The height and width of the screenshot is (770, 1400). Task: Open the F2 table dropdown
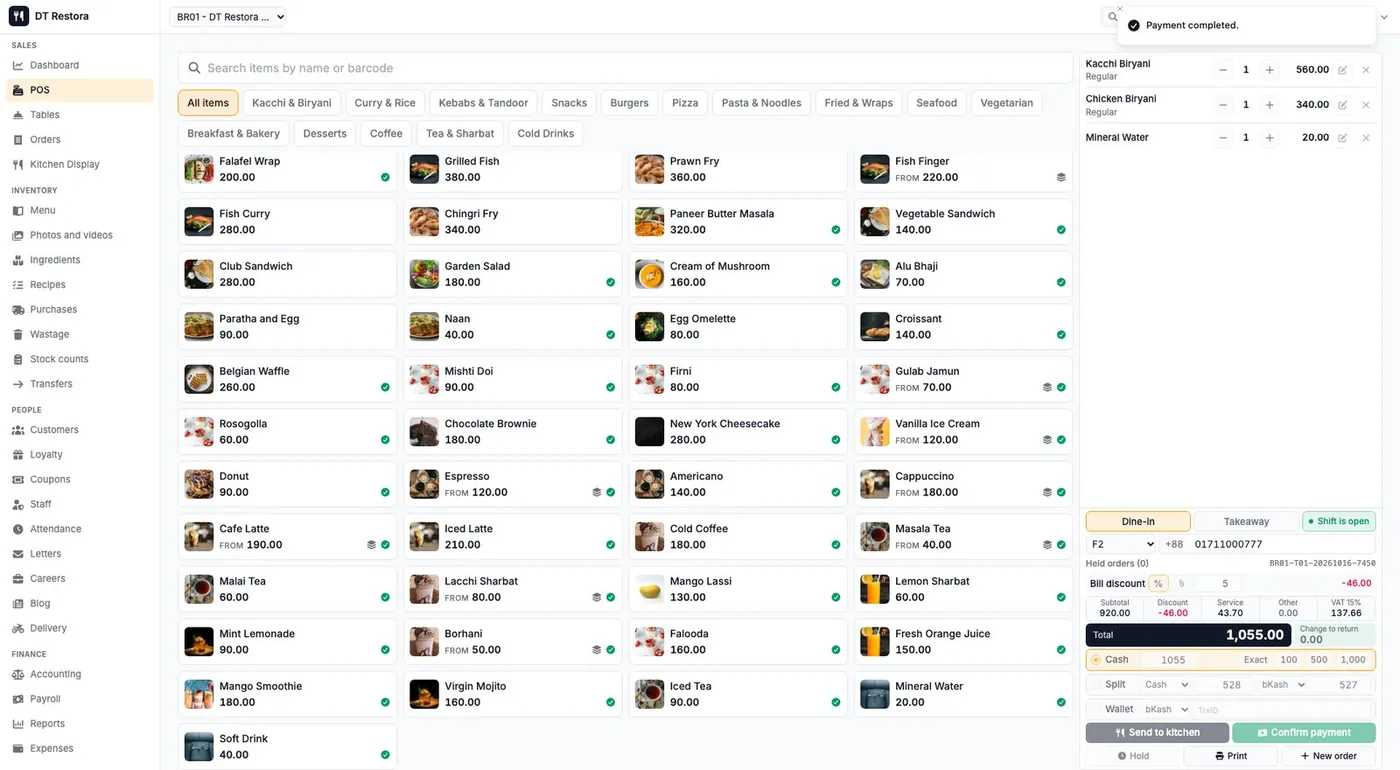click(x=1121, y=545)
